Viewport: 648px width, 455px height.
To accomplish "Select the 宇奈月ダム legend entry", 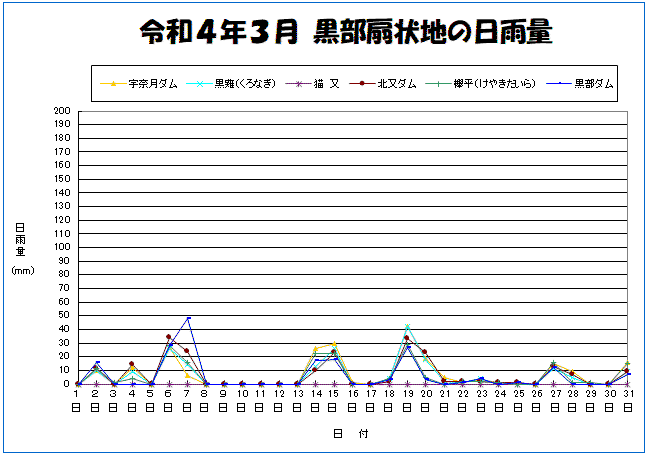I will (139, 84).
